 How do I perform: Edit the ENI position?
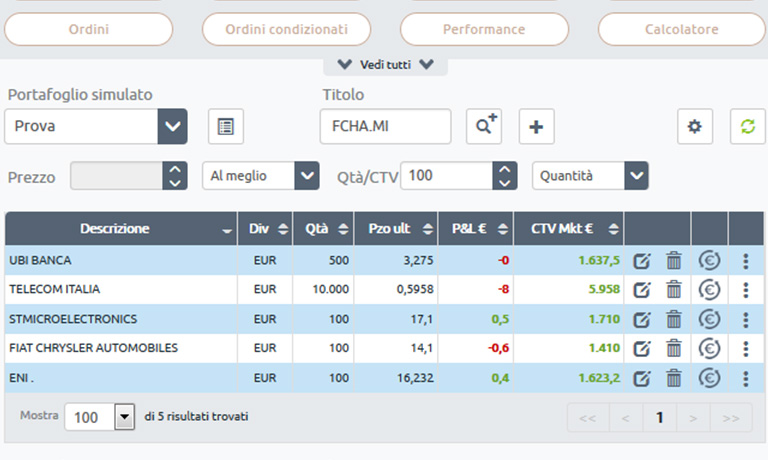pyautogui.click(x=642, y=379)
